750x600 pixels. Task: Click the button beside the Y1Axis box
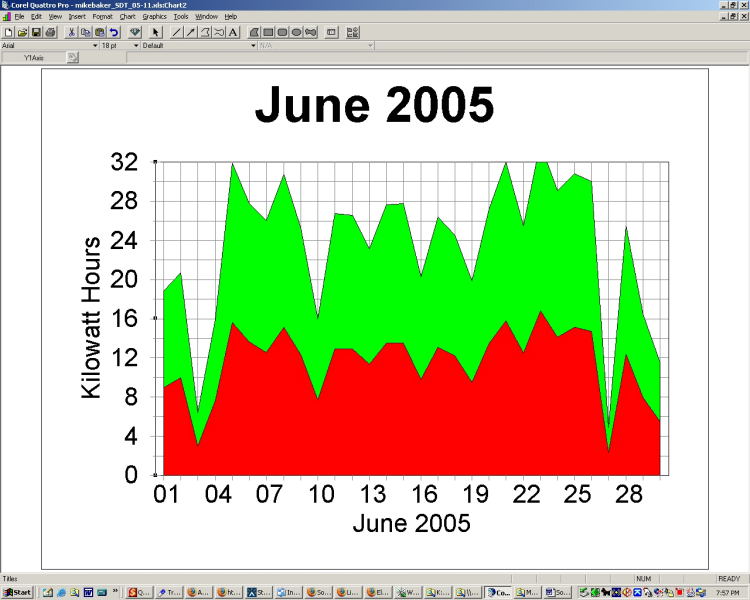point(72,57)
